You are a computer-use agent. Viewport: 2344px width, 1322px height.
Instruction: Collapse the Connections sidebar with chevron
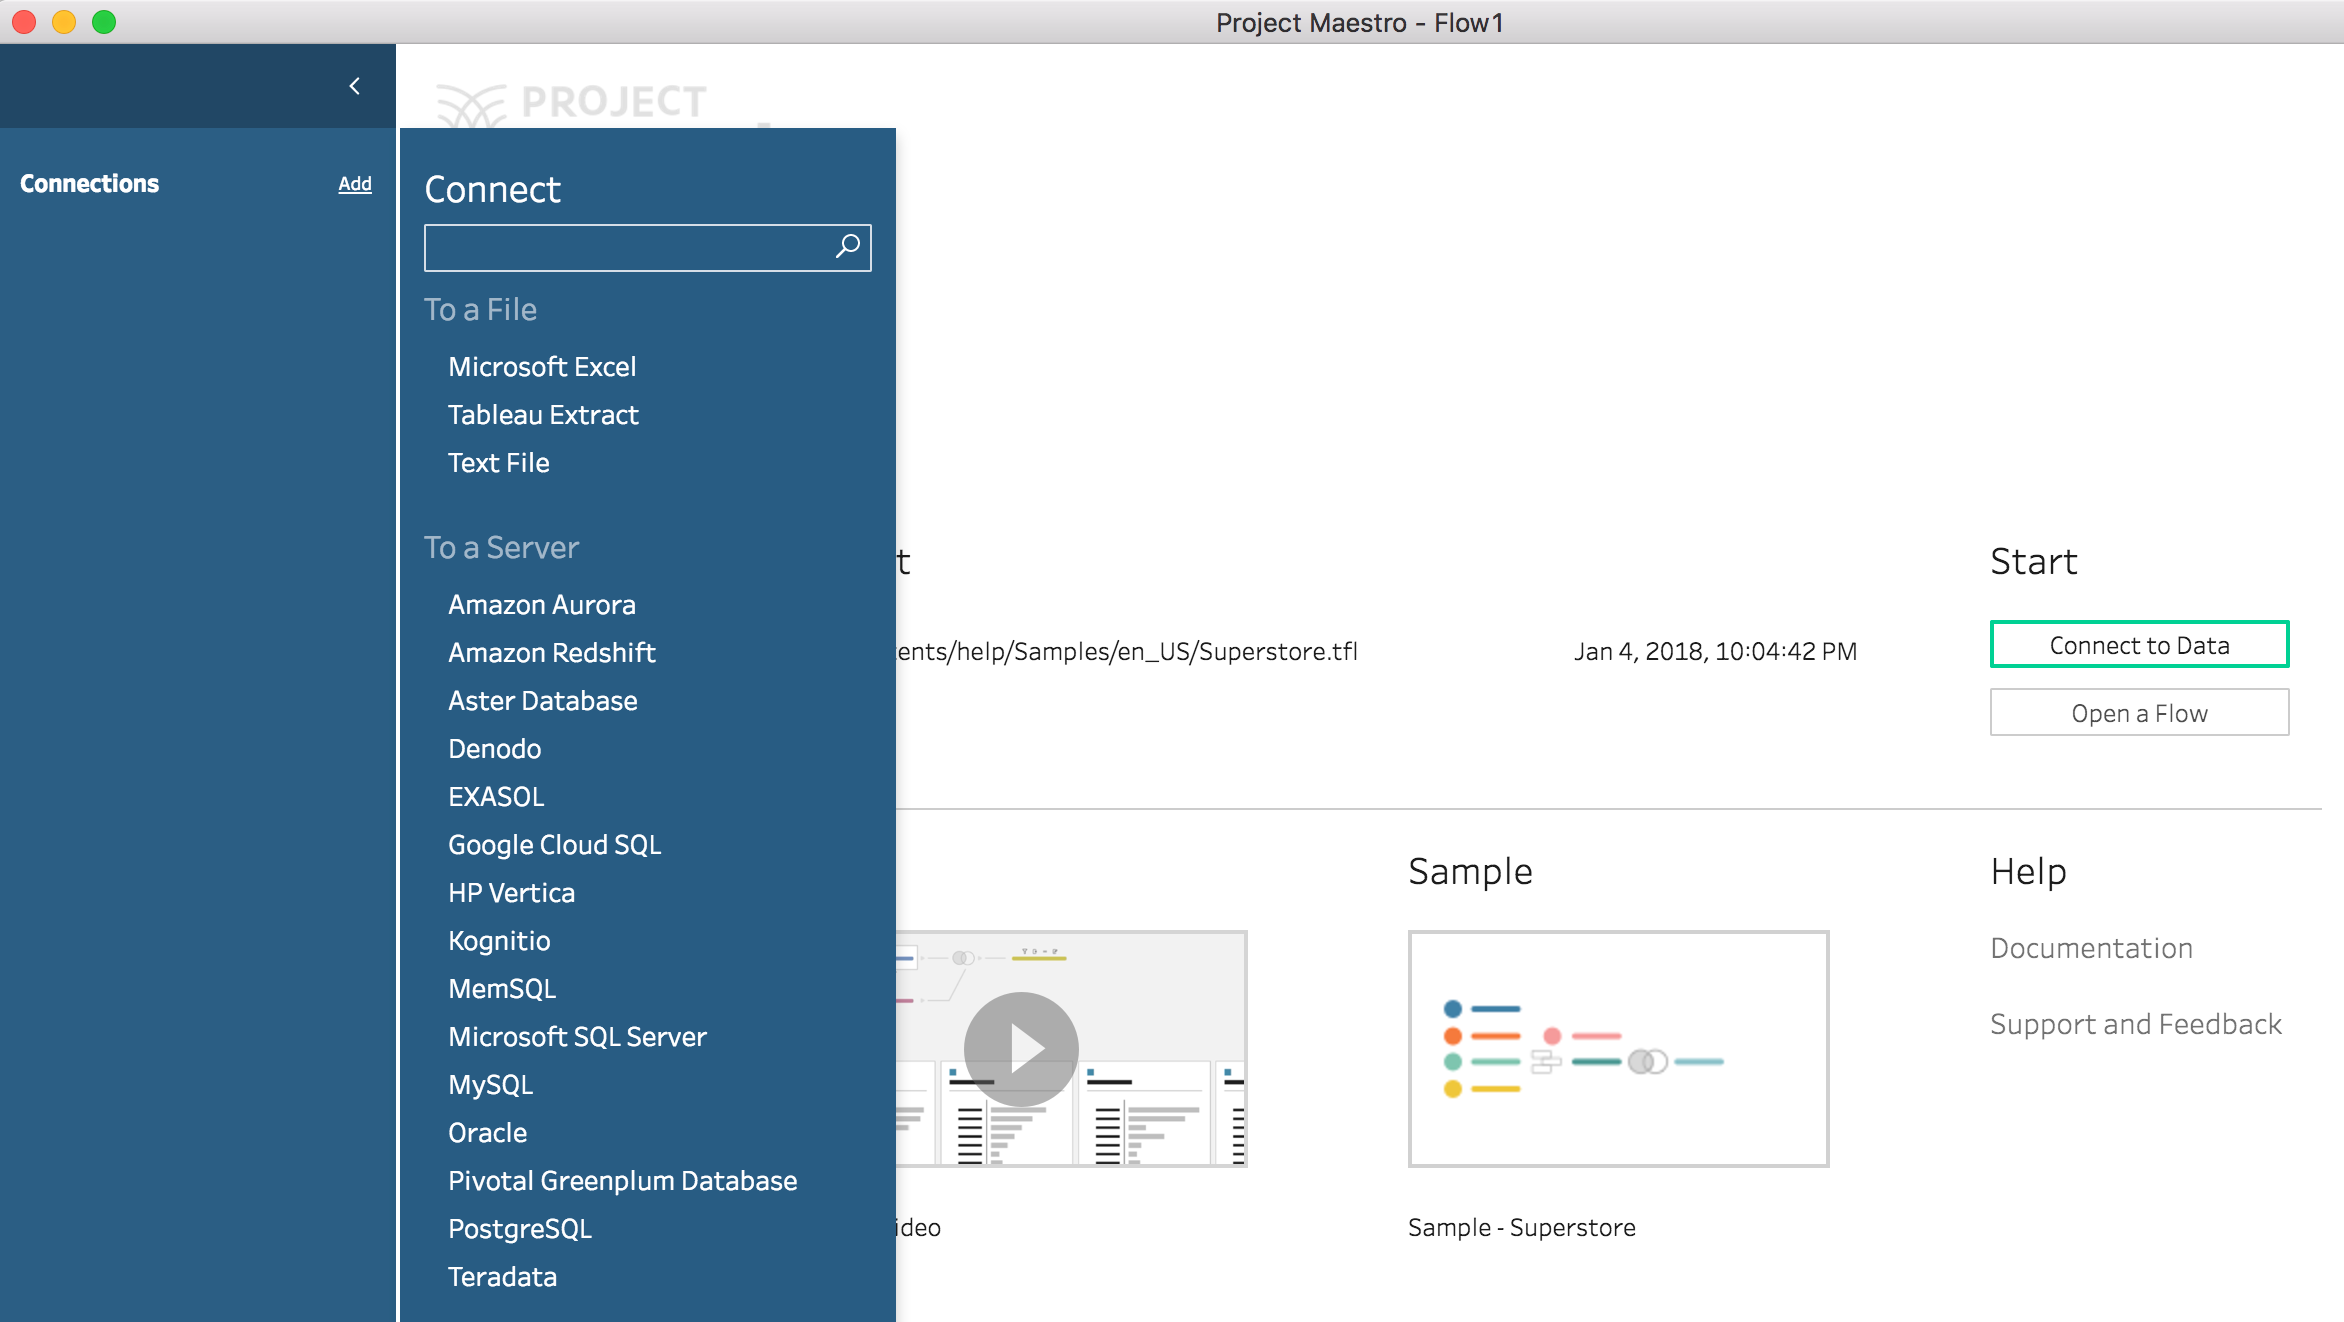pos(354,86)
